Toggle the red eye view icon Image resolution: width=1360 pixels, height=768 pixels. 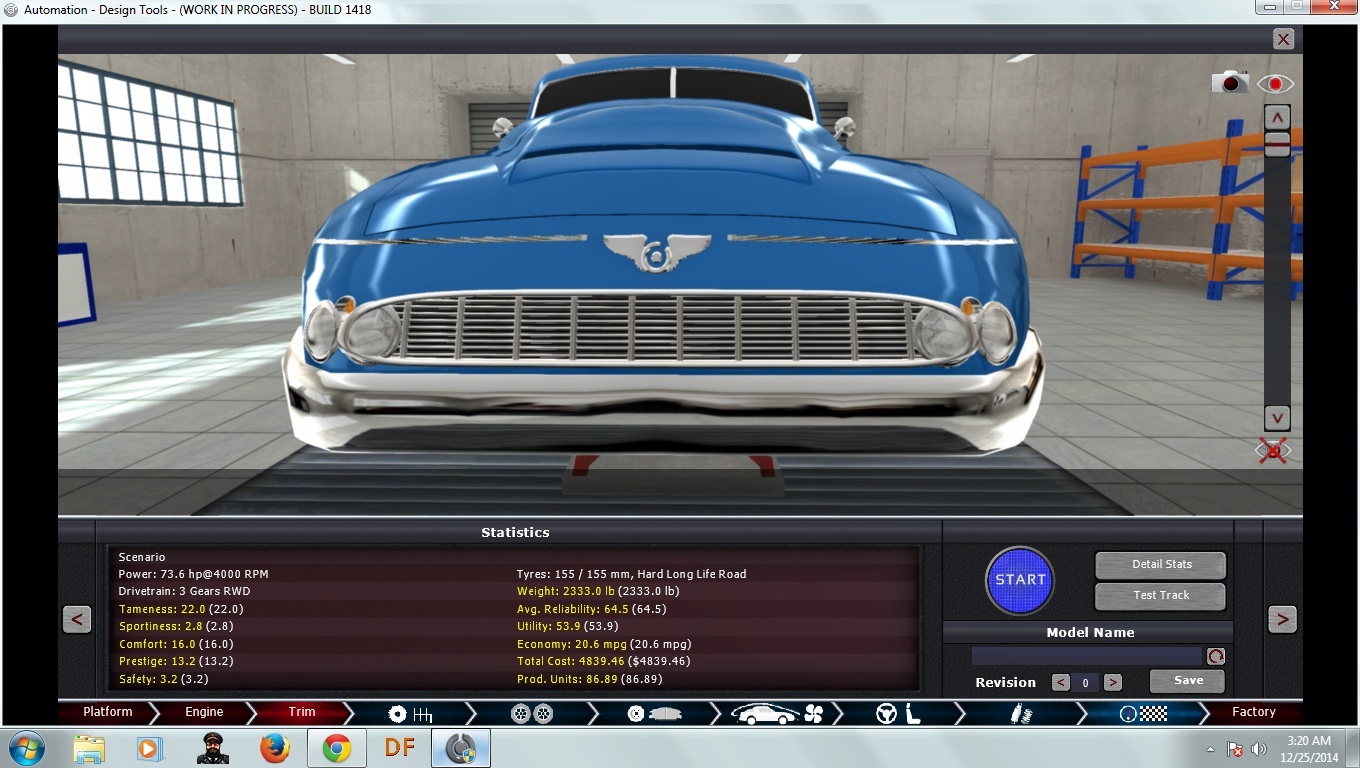click(1275, 84)
